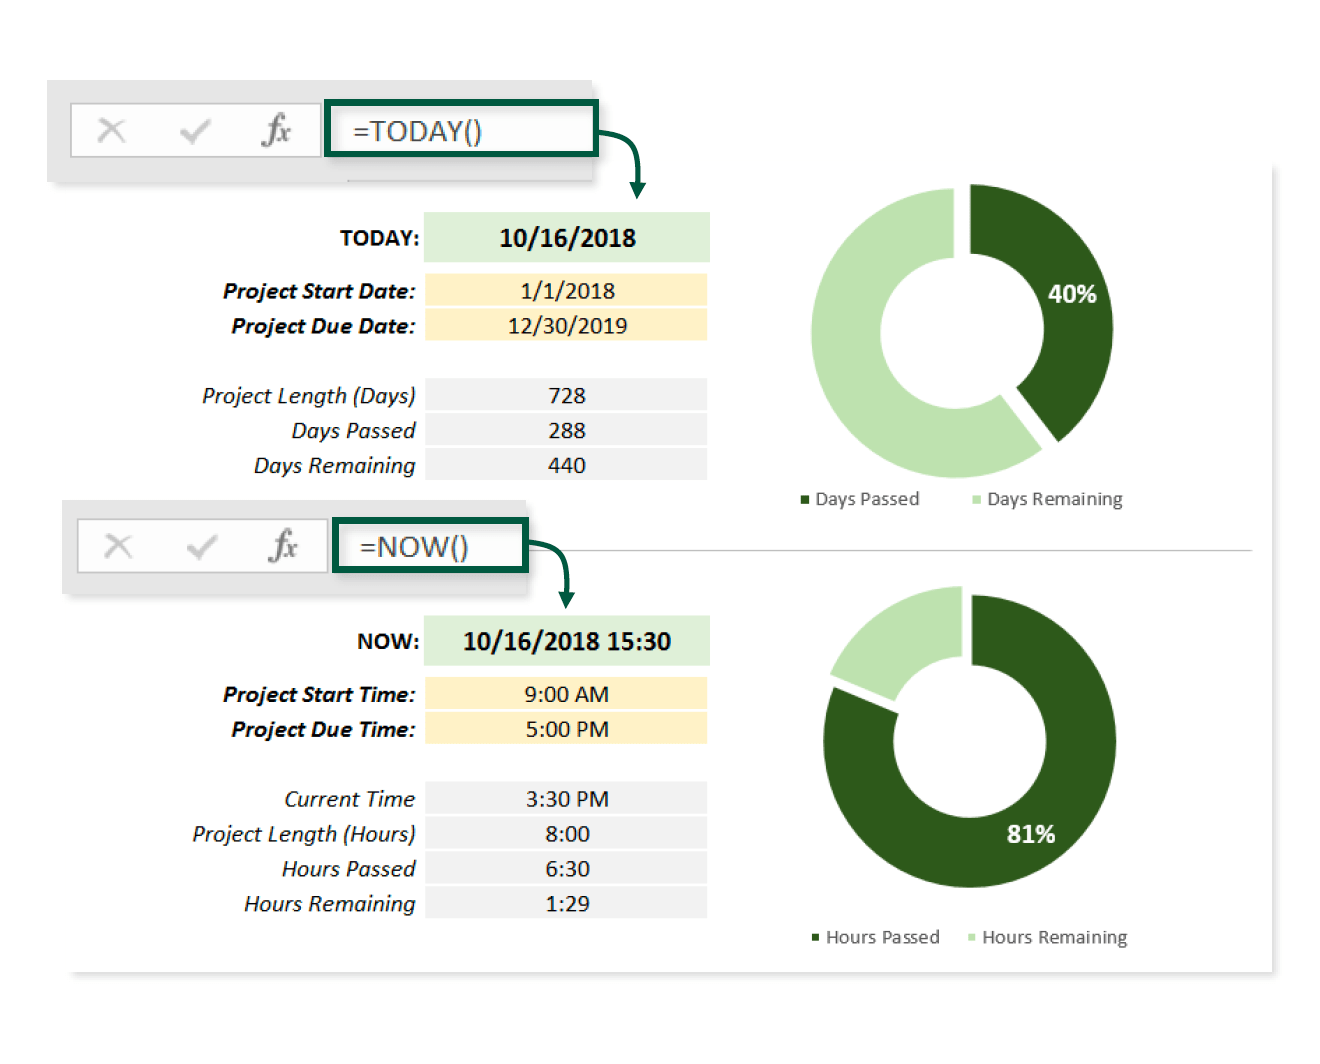Select the =TODAY() formula input field
The width and height of the screenshot is (1320, 1064).
pos(460,130)
